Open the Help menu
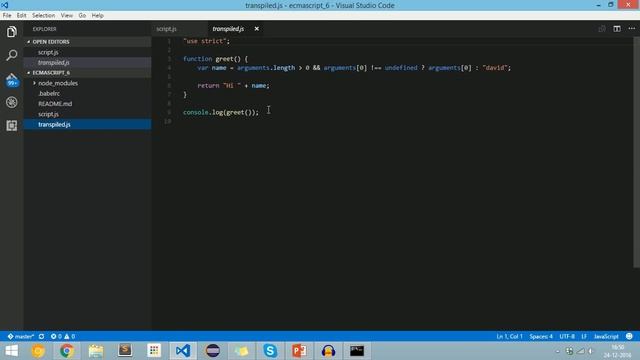Screen dimensions: 640x360 pyautogui.click(x=97, y=15)
